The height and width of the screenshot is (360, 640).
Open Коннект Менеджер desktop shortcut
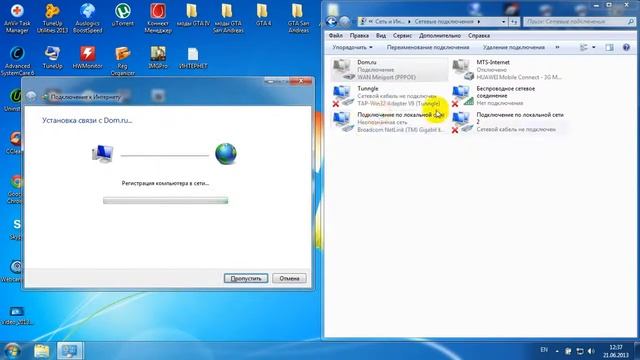[x=158, y=19]
